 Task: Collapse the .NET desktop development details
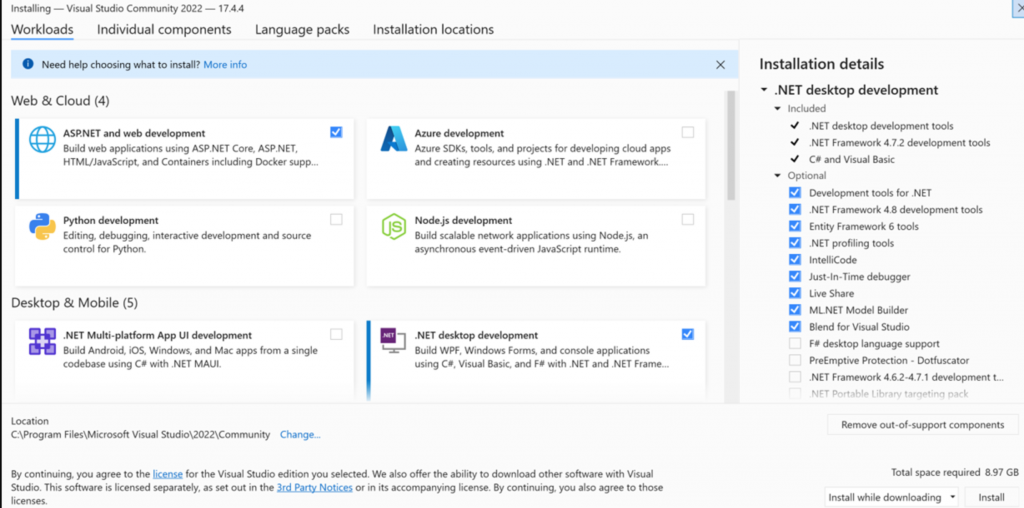765,90
